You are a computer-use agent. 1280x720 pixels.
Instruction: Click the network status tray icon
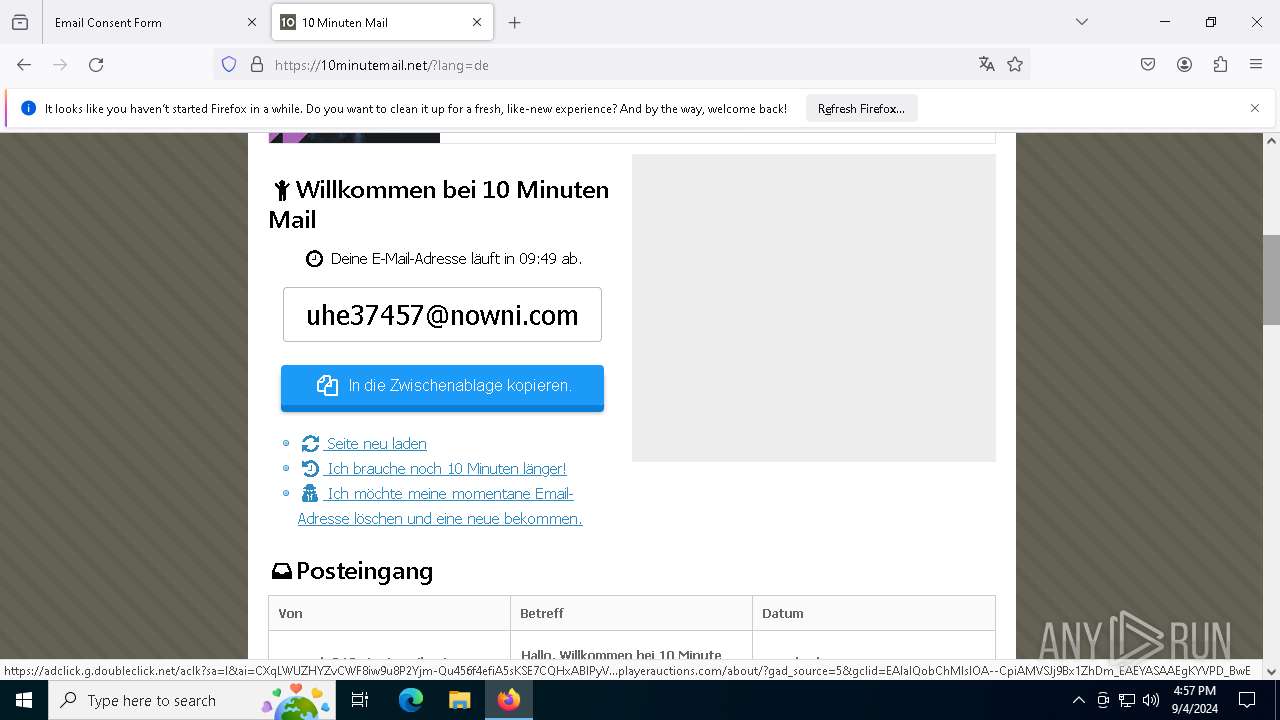[x=1127, y=700]
